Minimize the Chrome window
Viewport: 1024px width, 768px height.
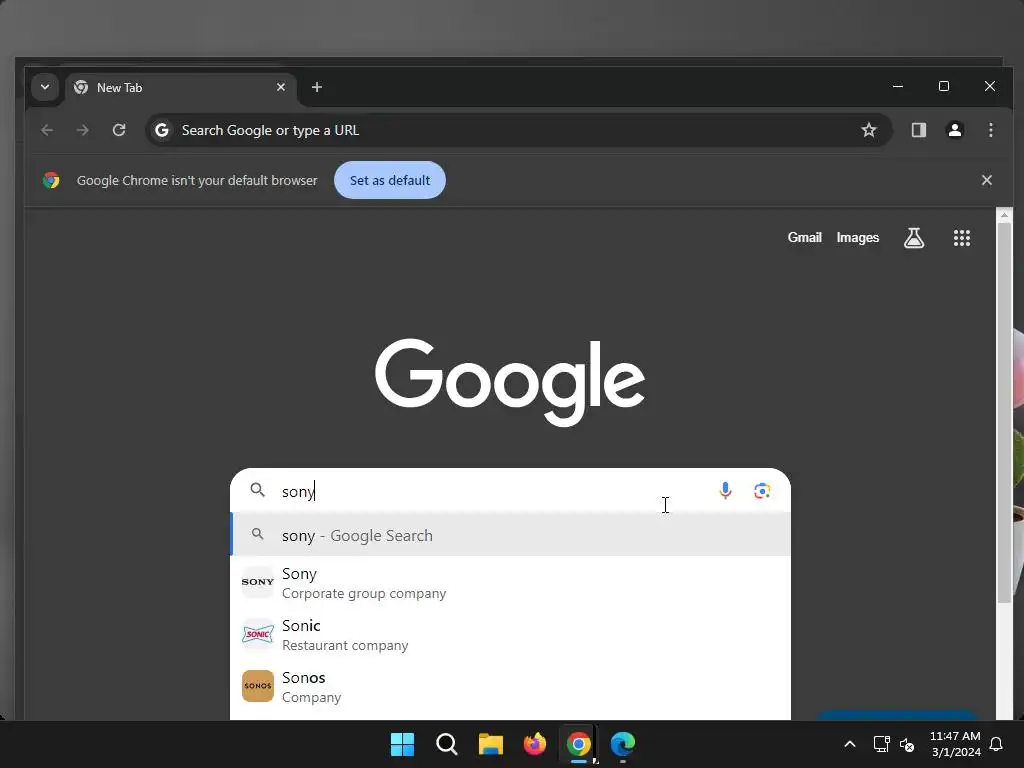pos(898,86)
